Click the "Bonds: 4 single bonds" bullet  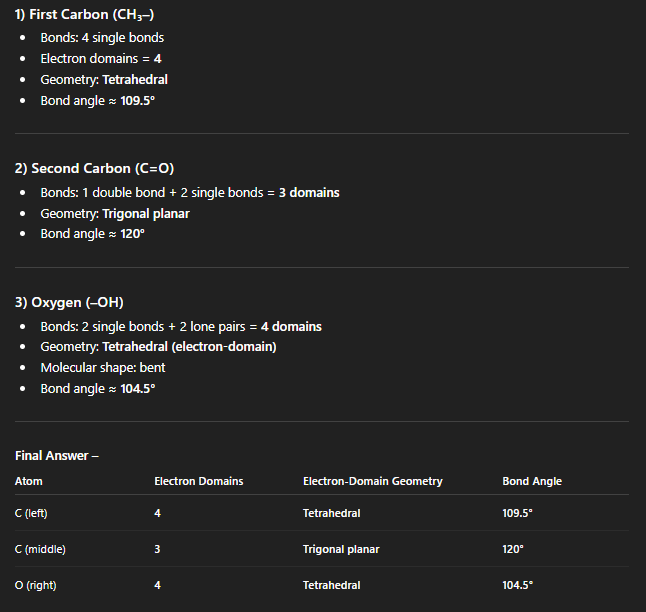(x=102, y=38)
